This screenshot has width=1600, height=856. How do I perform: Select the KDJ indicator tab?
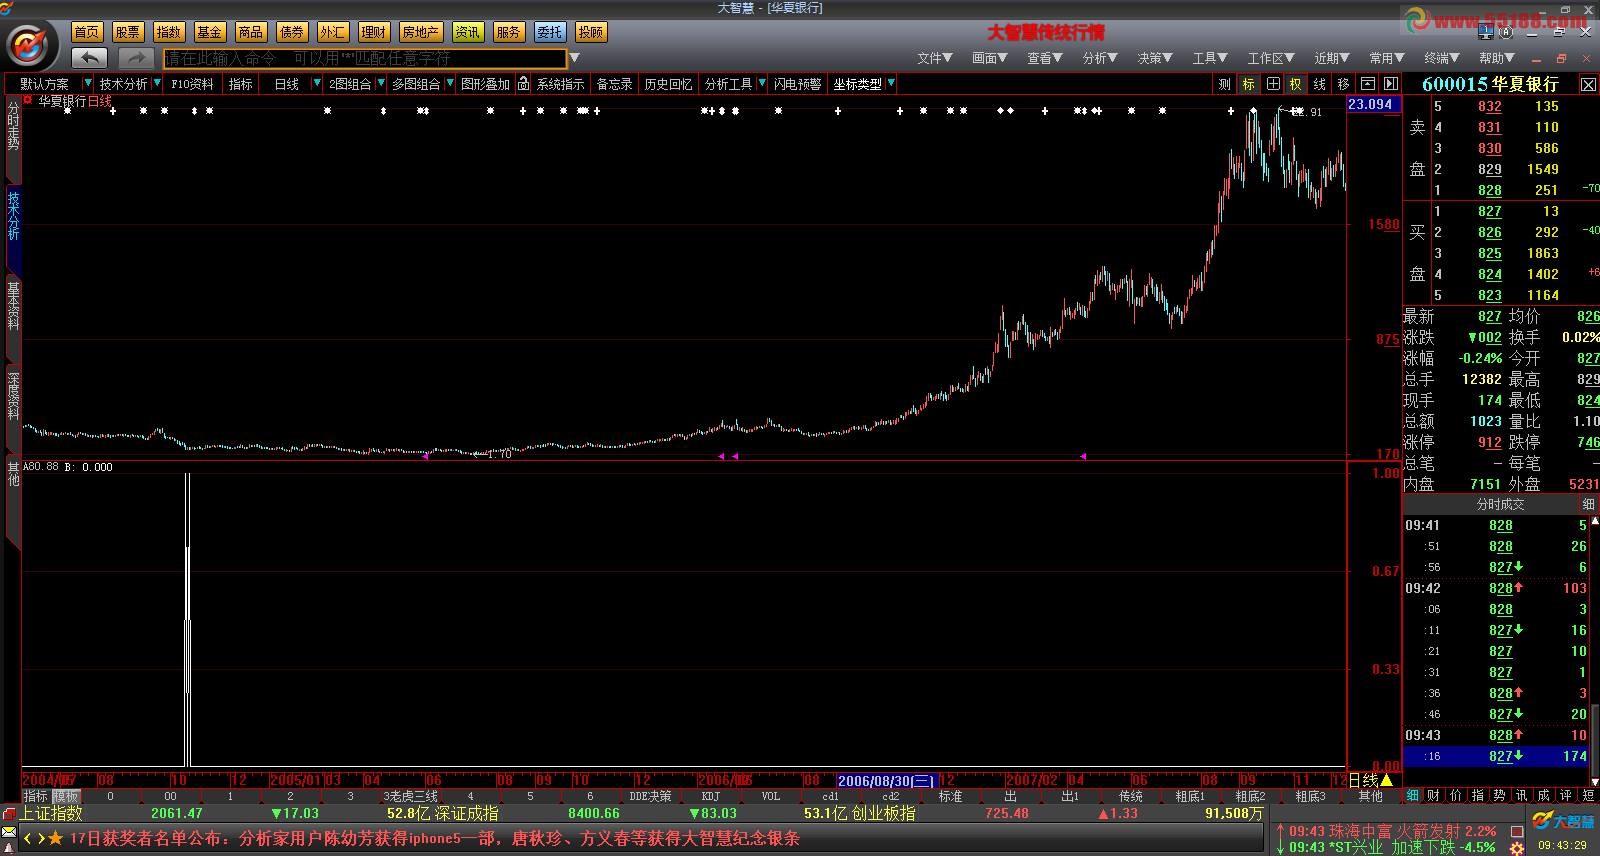click(711, 796)
